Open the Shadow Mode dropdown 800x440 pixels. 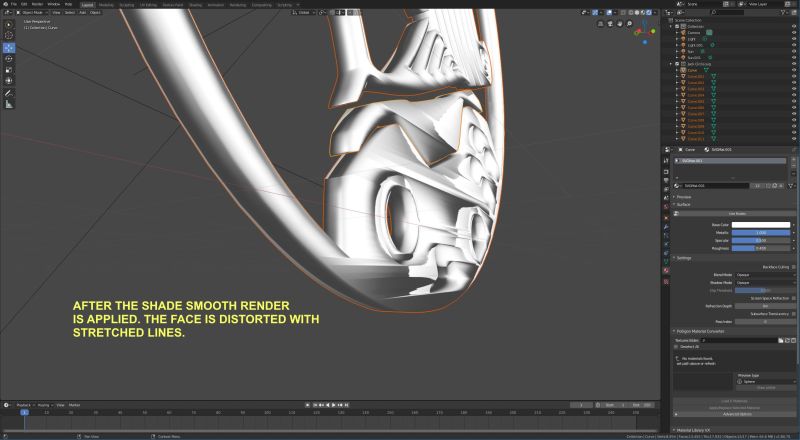pos(764,282)
